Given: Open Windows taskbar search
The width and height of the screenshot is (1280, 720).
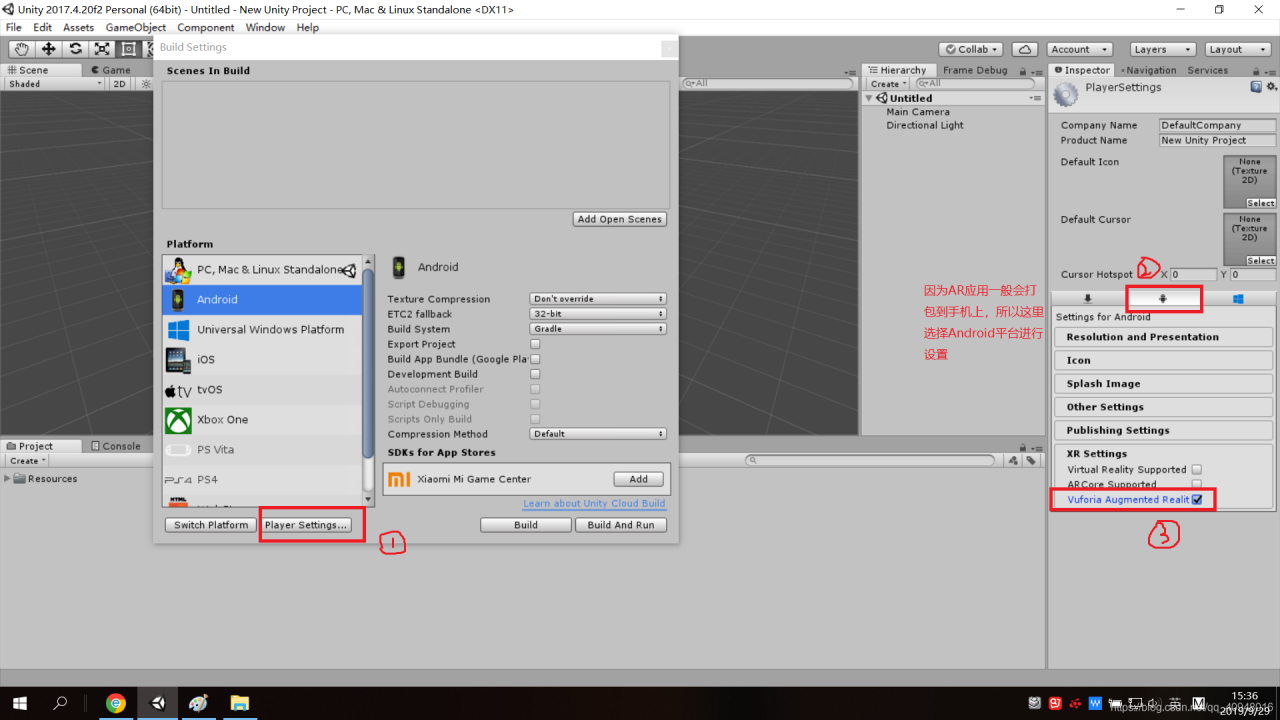Looking at the screenshot, I should pyautogui.click(x=61, y=703).
